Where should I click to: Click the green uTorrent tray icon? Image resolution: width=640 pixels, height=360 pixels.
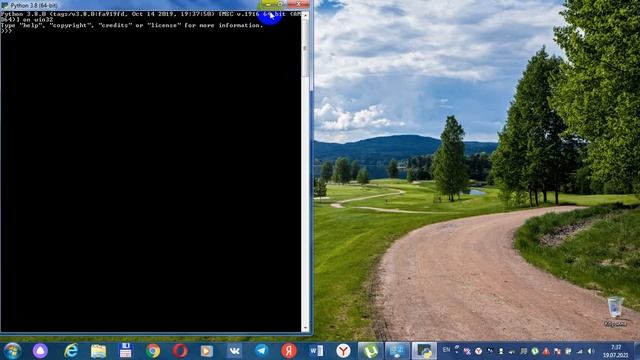point(535,351)
